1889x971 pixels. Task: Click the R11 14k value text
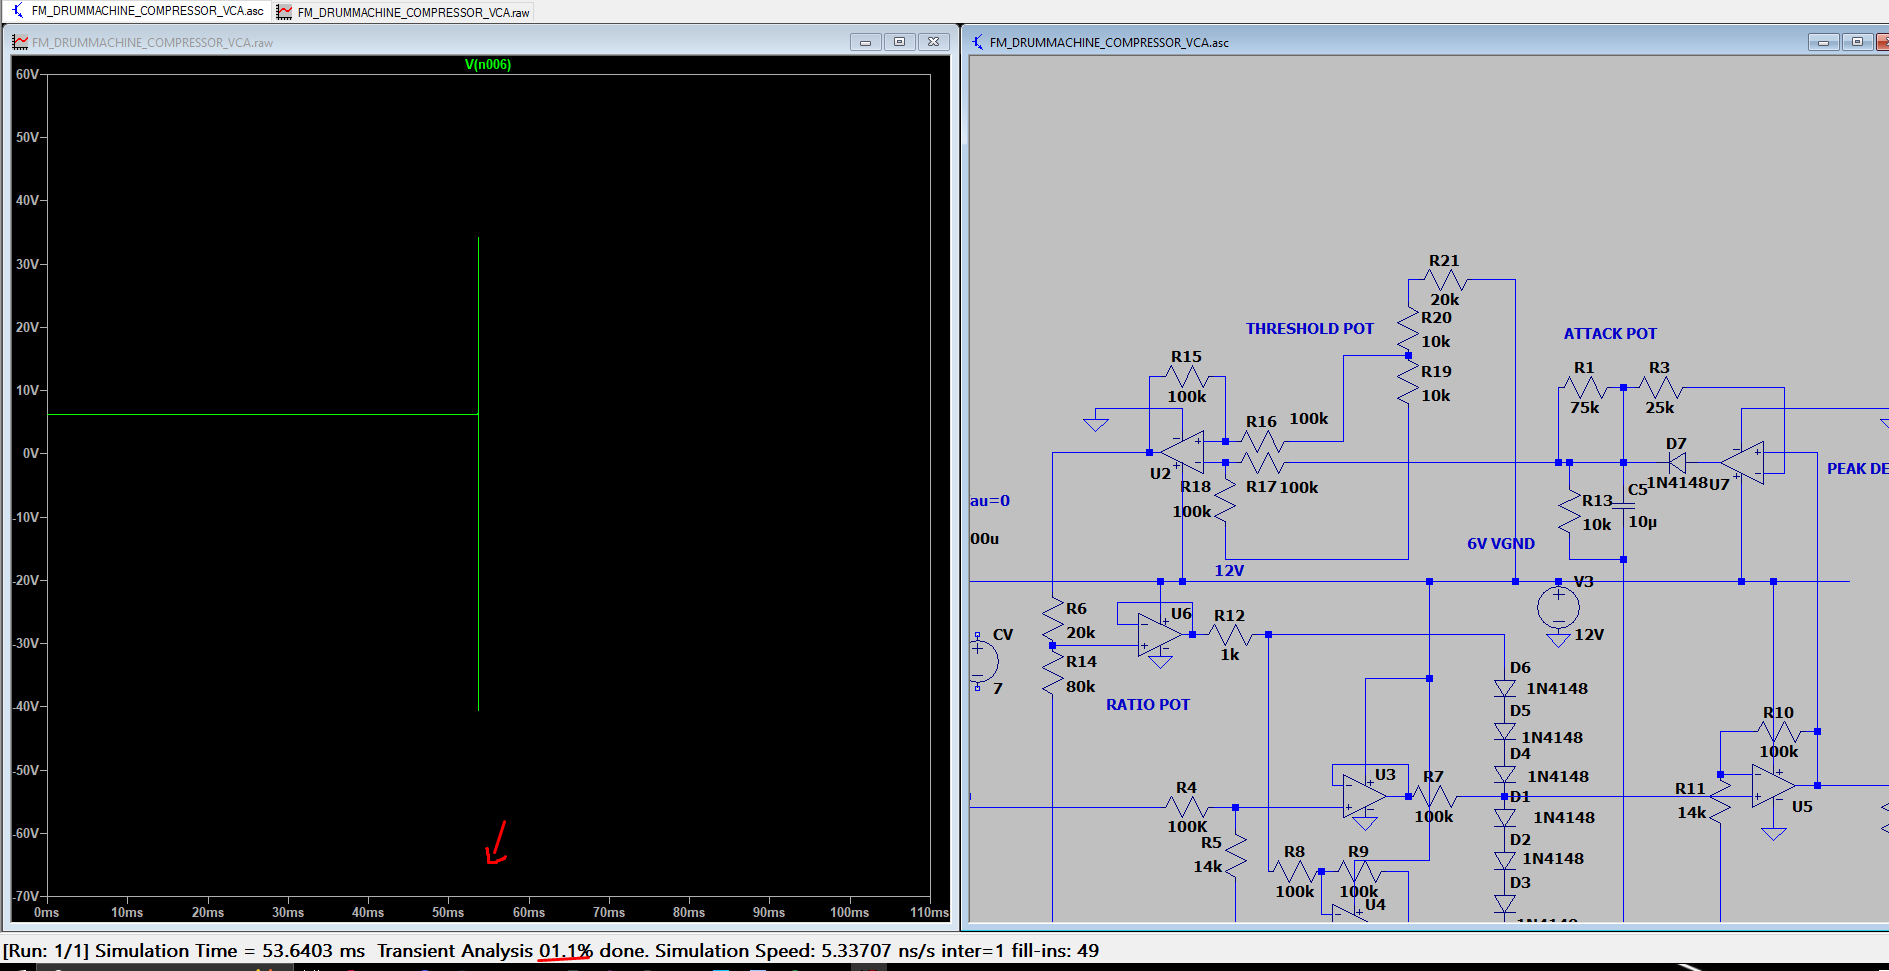[x=1692, y=813]
